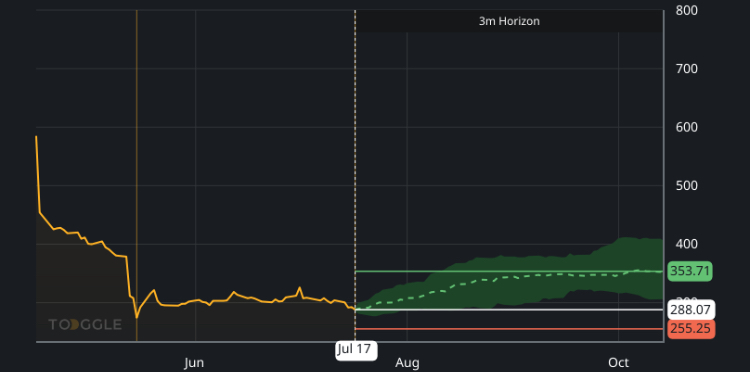
Task: Select the 3m Horizon header bar
Action: (x=509, y=22)
